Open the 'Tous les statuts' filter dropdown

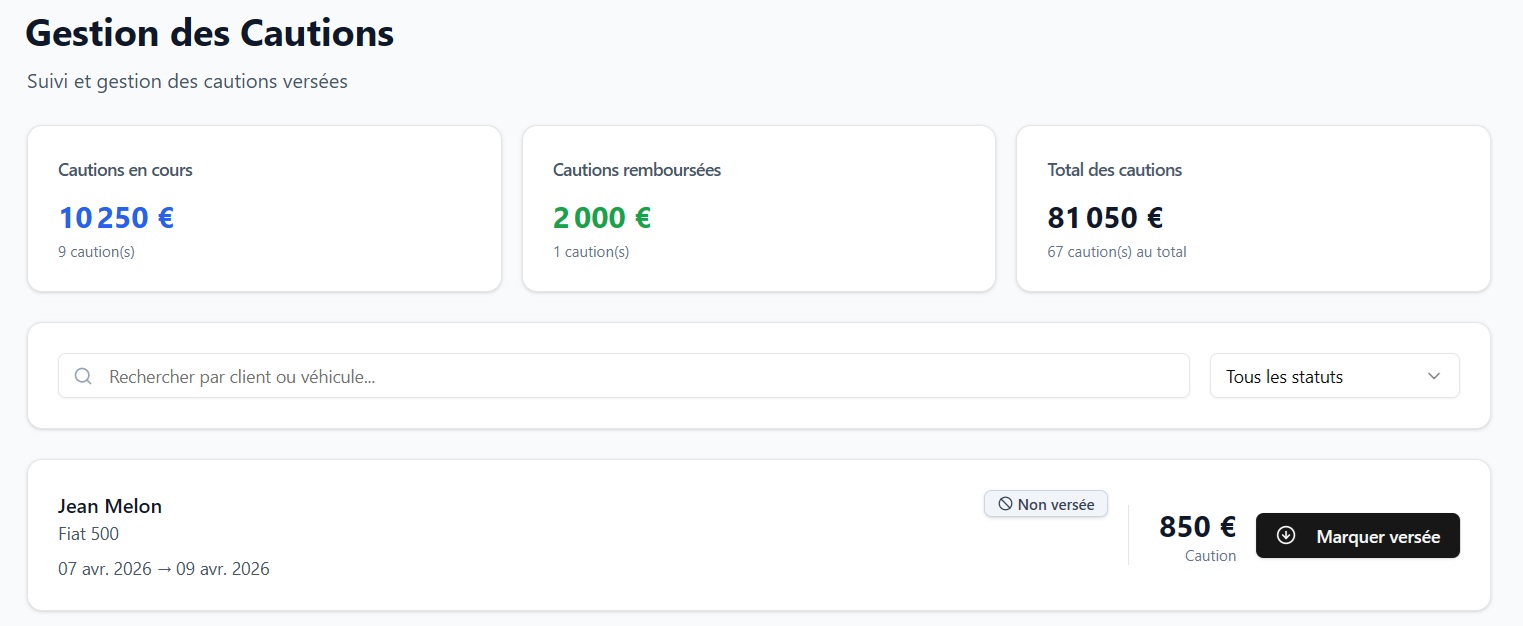pyautogui.click(x=1320, y=376)
